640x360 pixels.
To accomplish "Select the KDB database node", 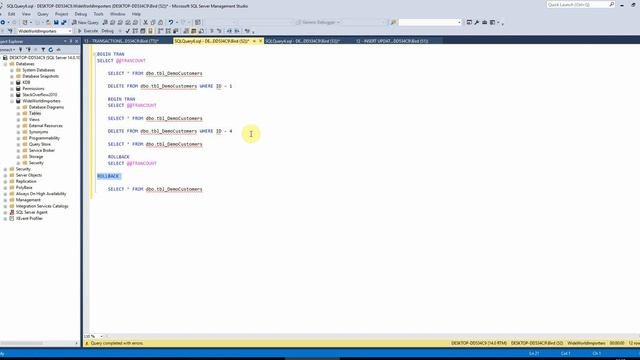I will point(27,82).
